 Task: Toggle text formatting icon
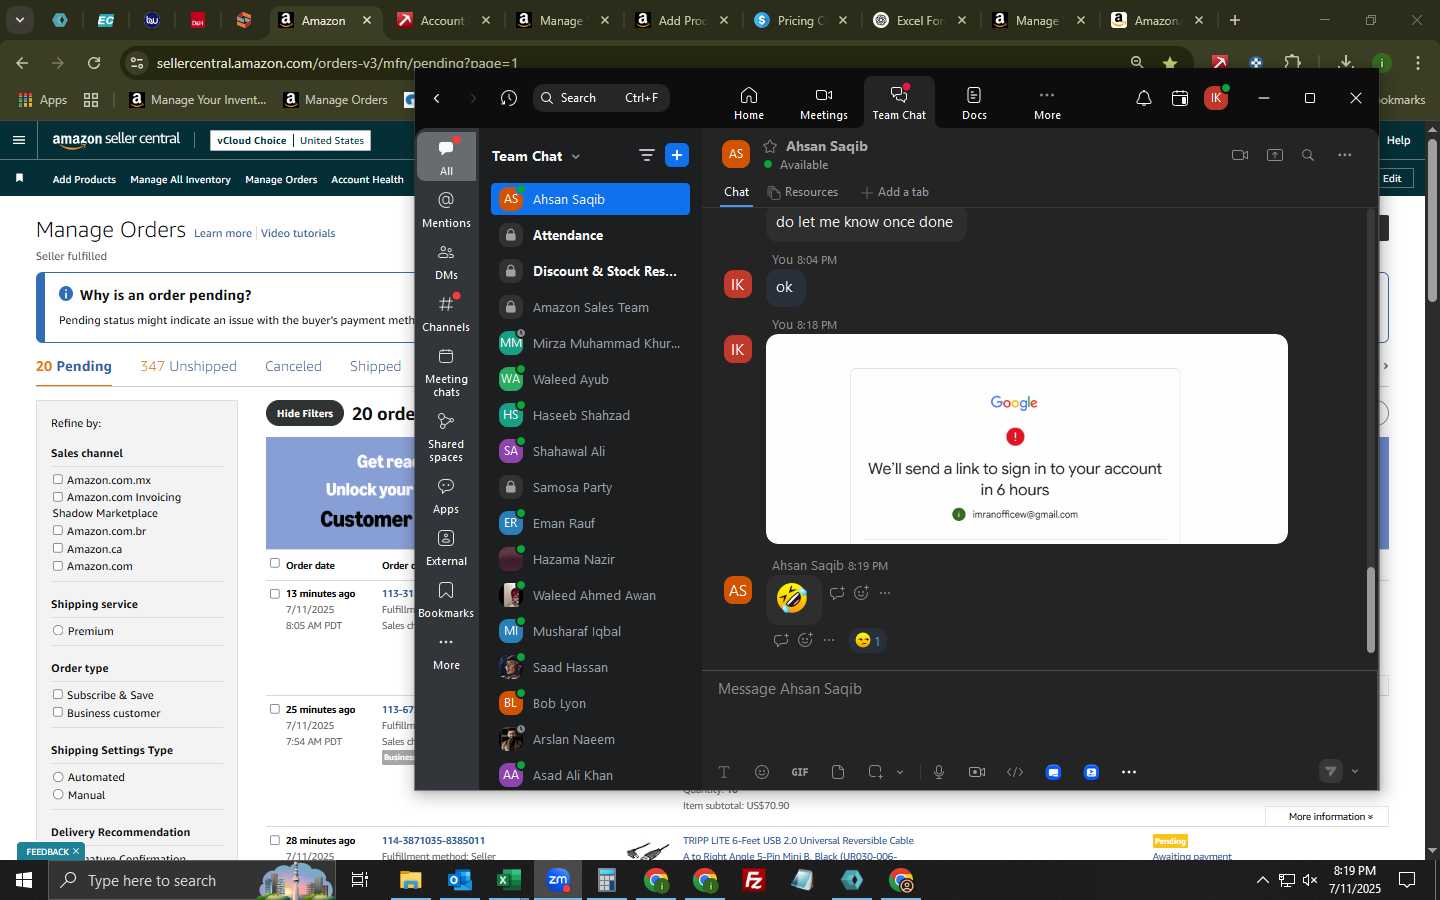(724, 772)
